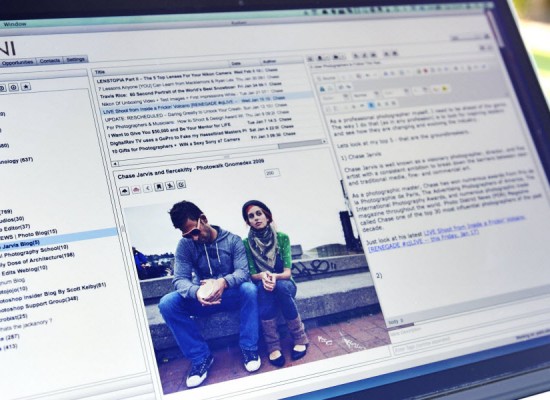Click the 200 number field near article heading
This screenshot has width=550, height=400.
coord(272,173)
